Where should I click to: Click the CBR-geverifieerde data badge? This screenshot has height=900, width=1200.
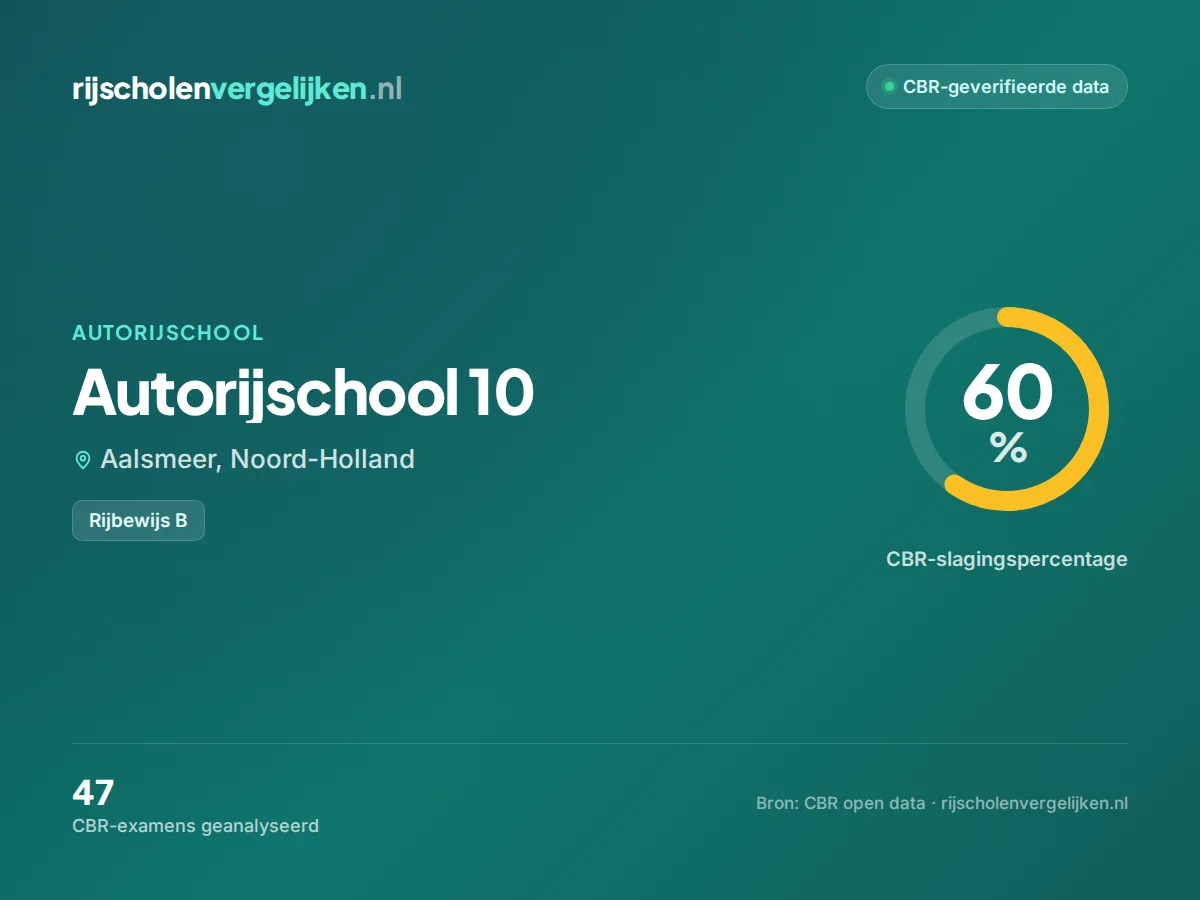click(997, 87)
